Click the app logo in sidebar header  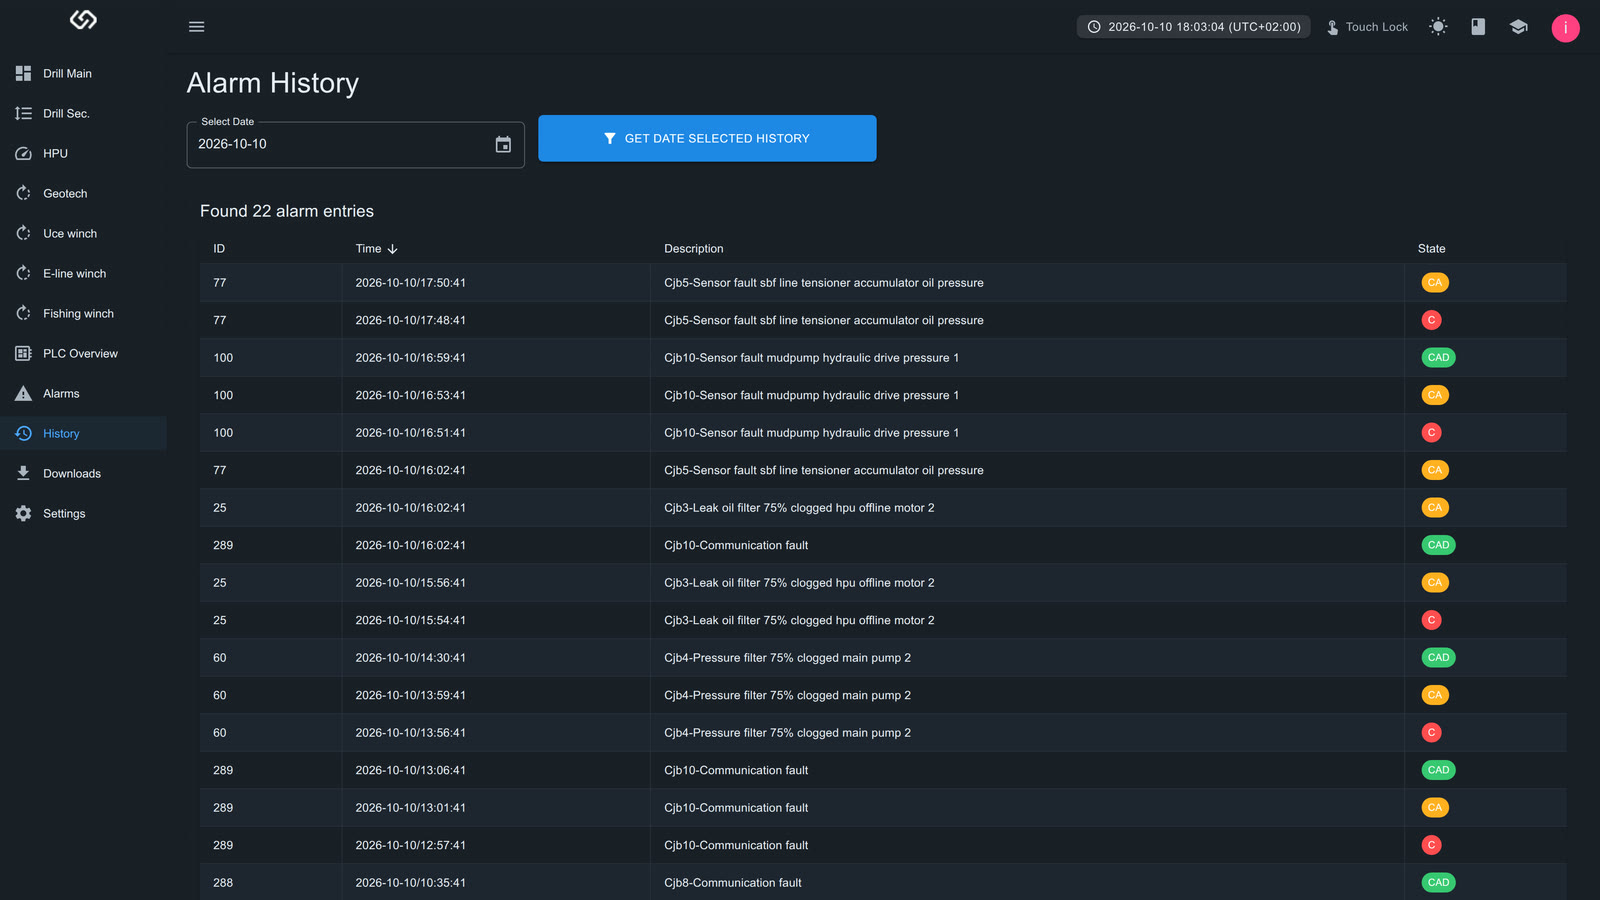tap(83, 20)
